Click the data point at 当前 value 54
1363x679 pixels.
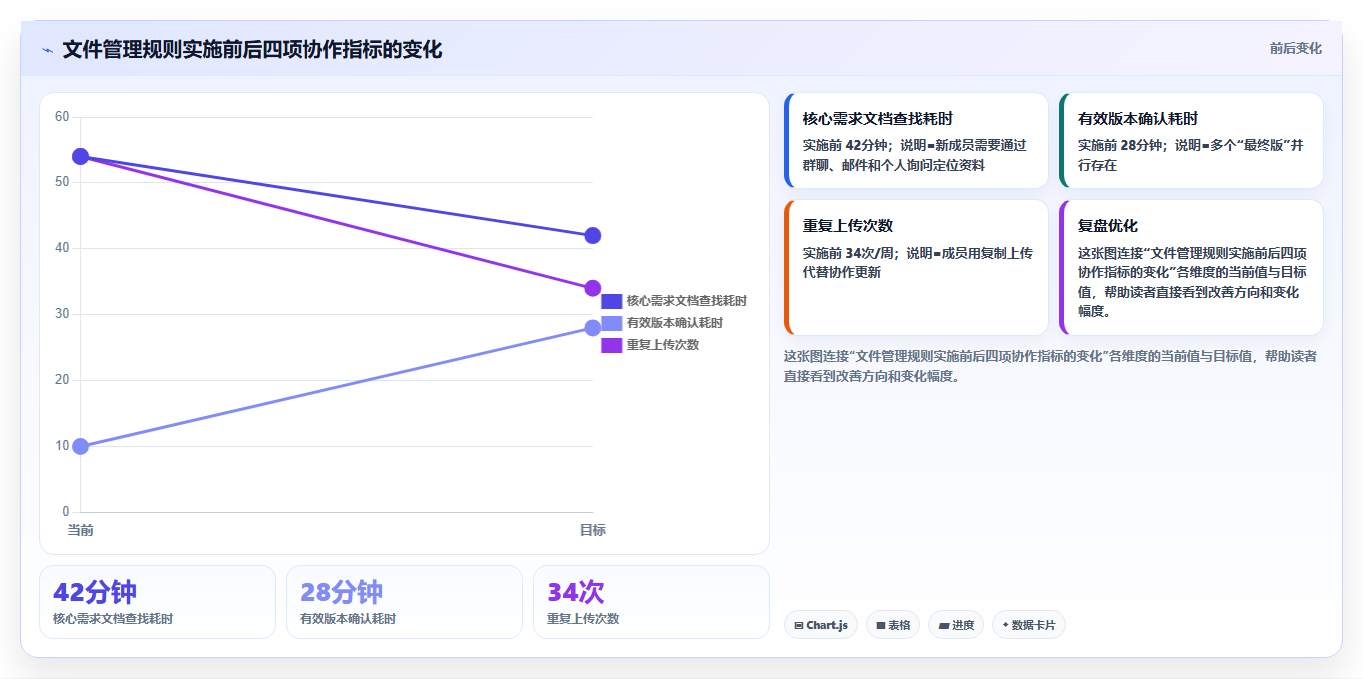pyautogui.click(x=81, y=157)
